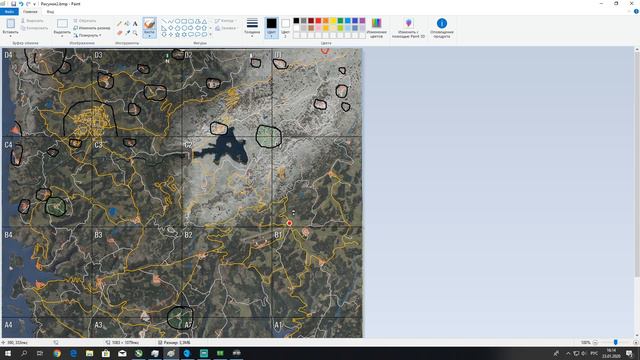
Task: Click the Select rectangle icon
Action: (x=62, y=24)
